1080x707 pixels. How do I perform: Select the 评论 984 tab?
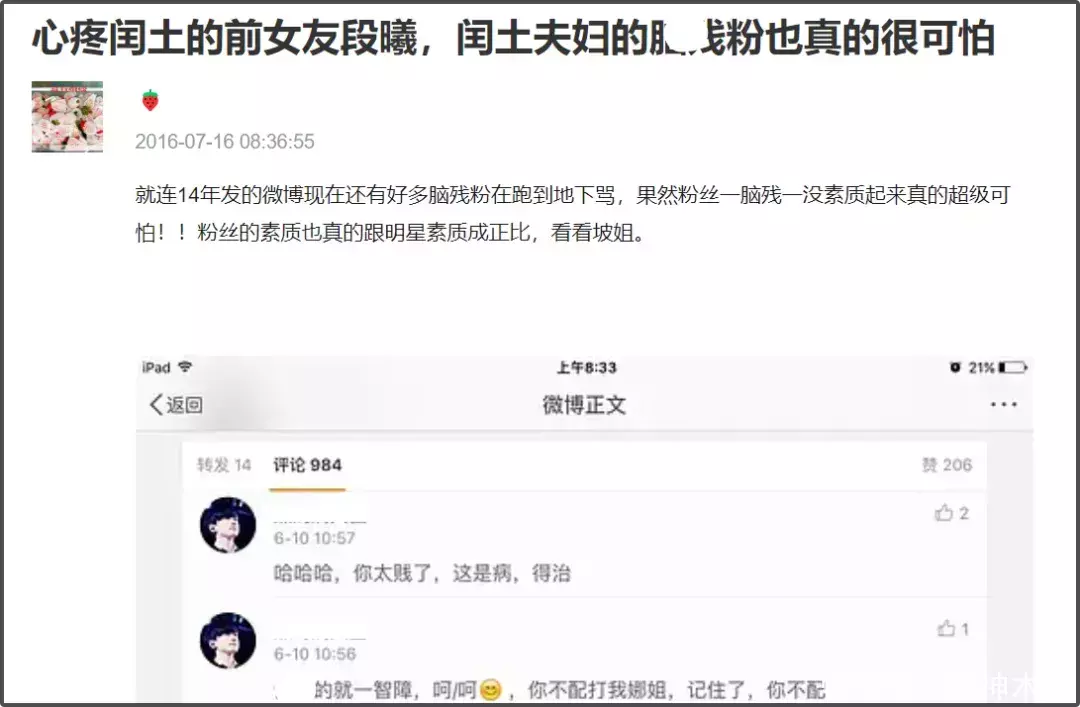pyautogui.click(x=307, y=465)
